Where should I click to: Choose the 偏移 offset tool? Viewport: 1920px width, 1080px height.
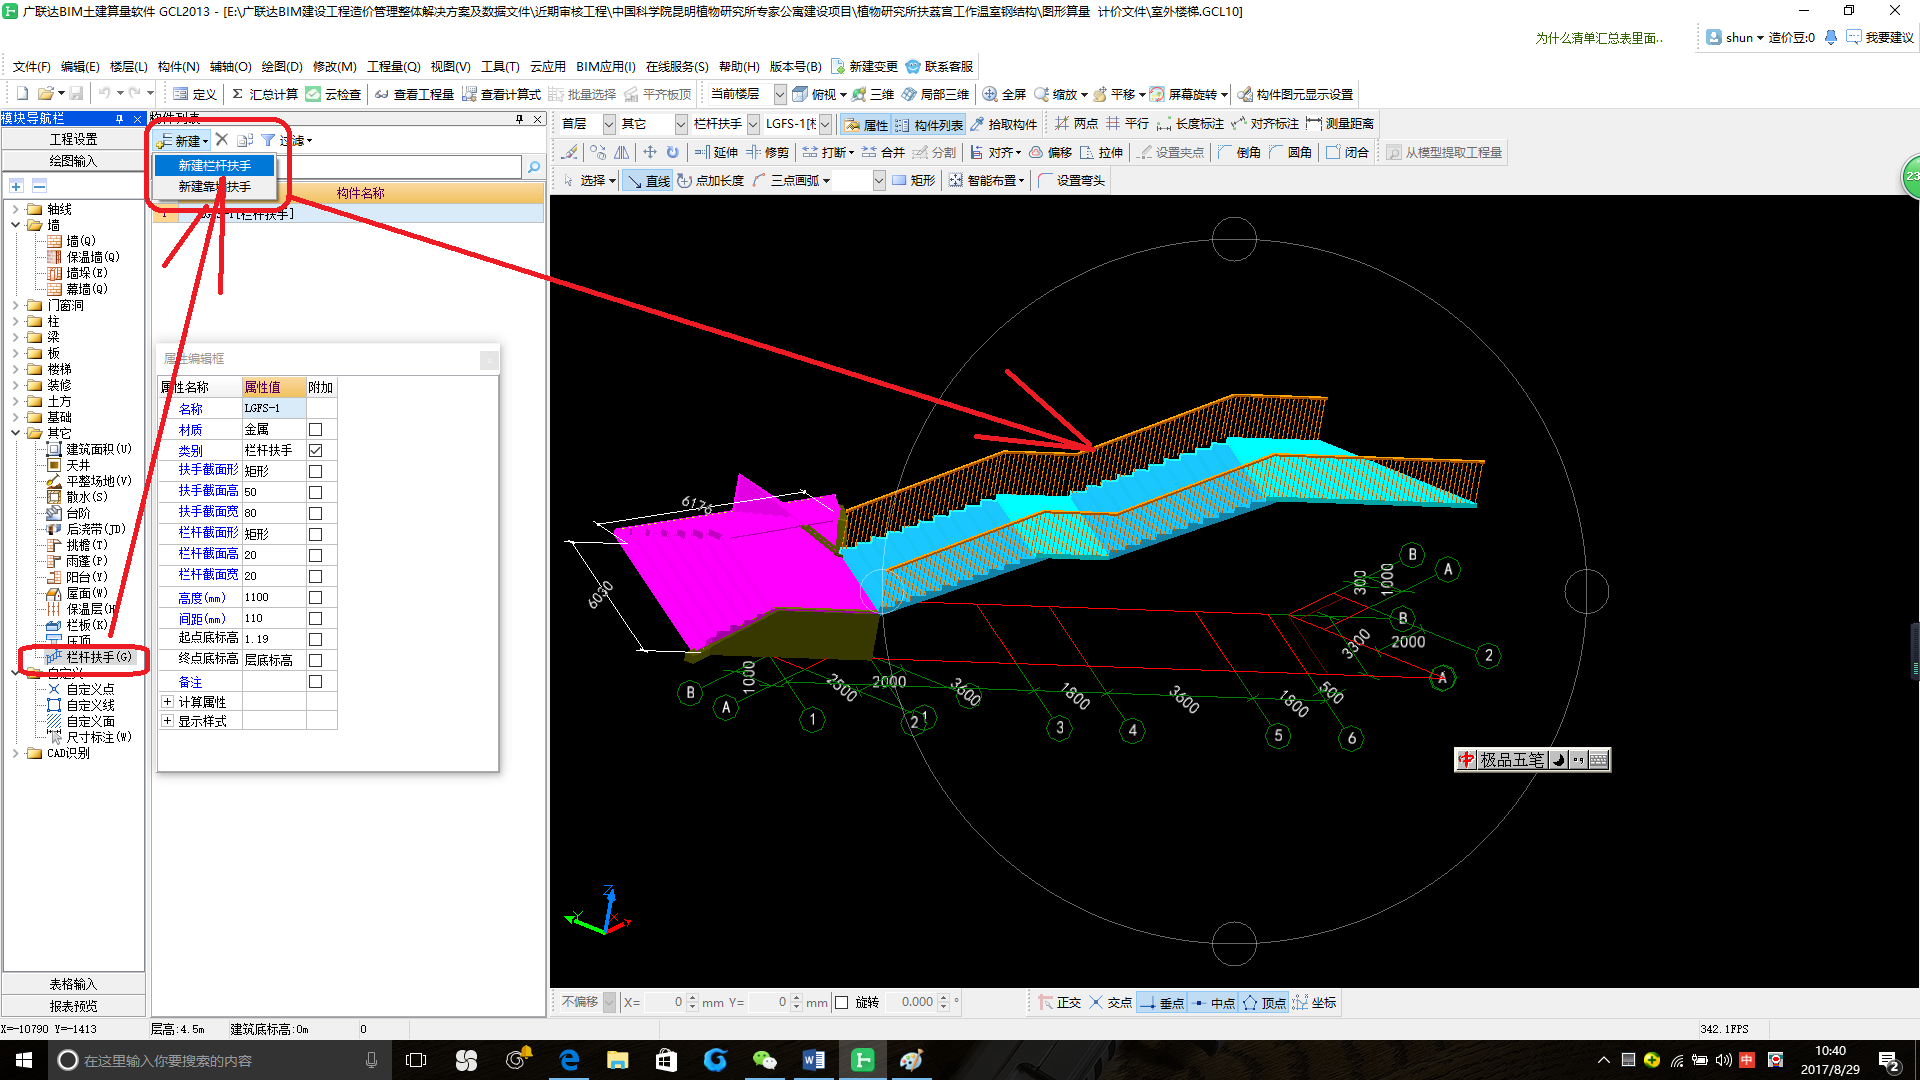click(x=1050, y=152)
